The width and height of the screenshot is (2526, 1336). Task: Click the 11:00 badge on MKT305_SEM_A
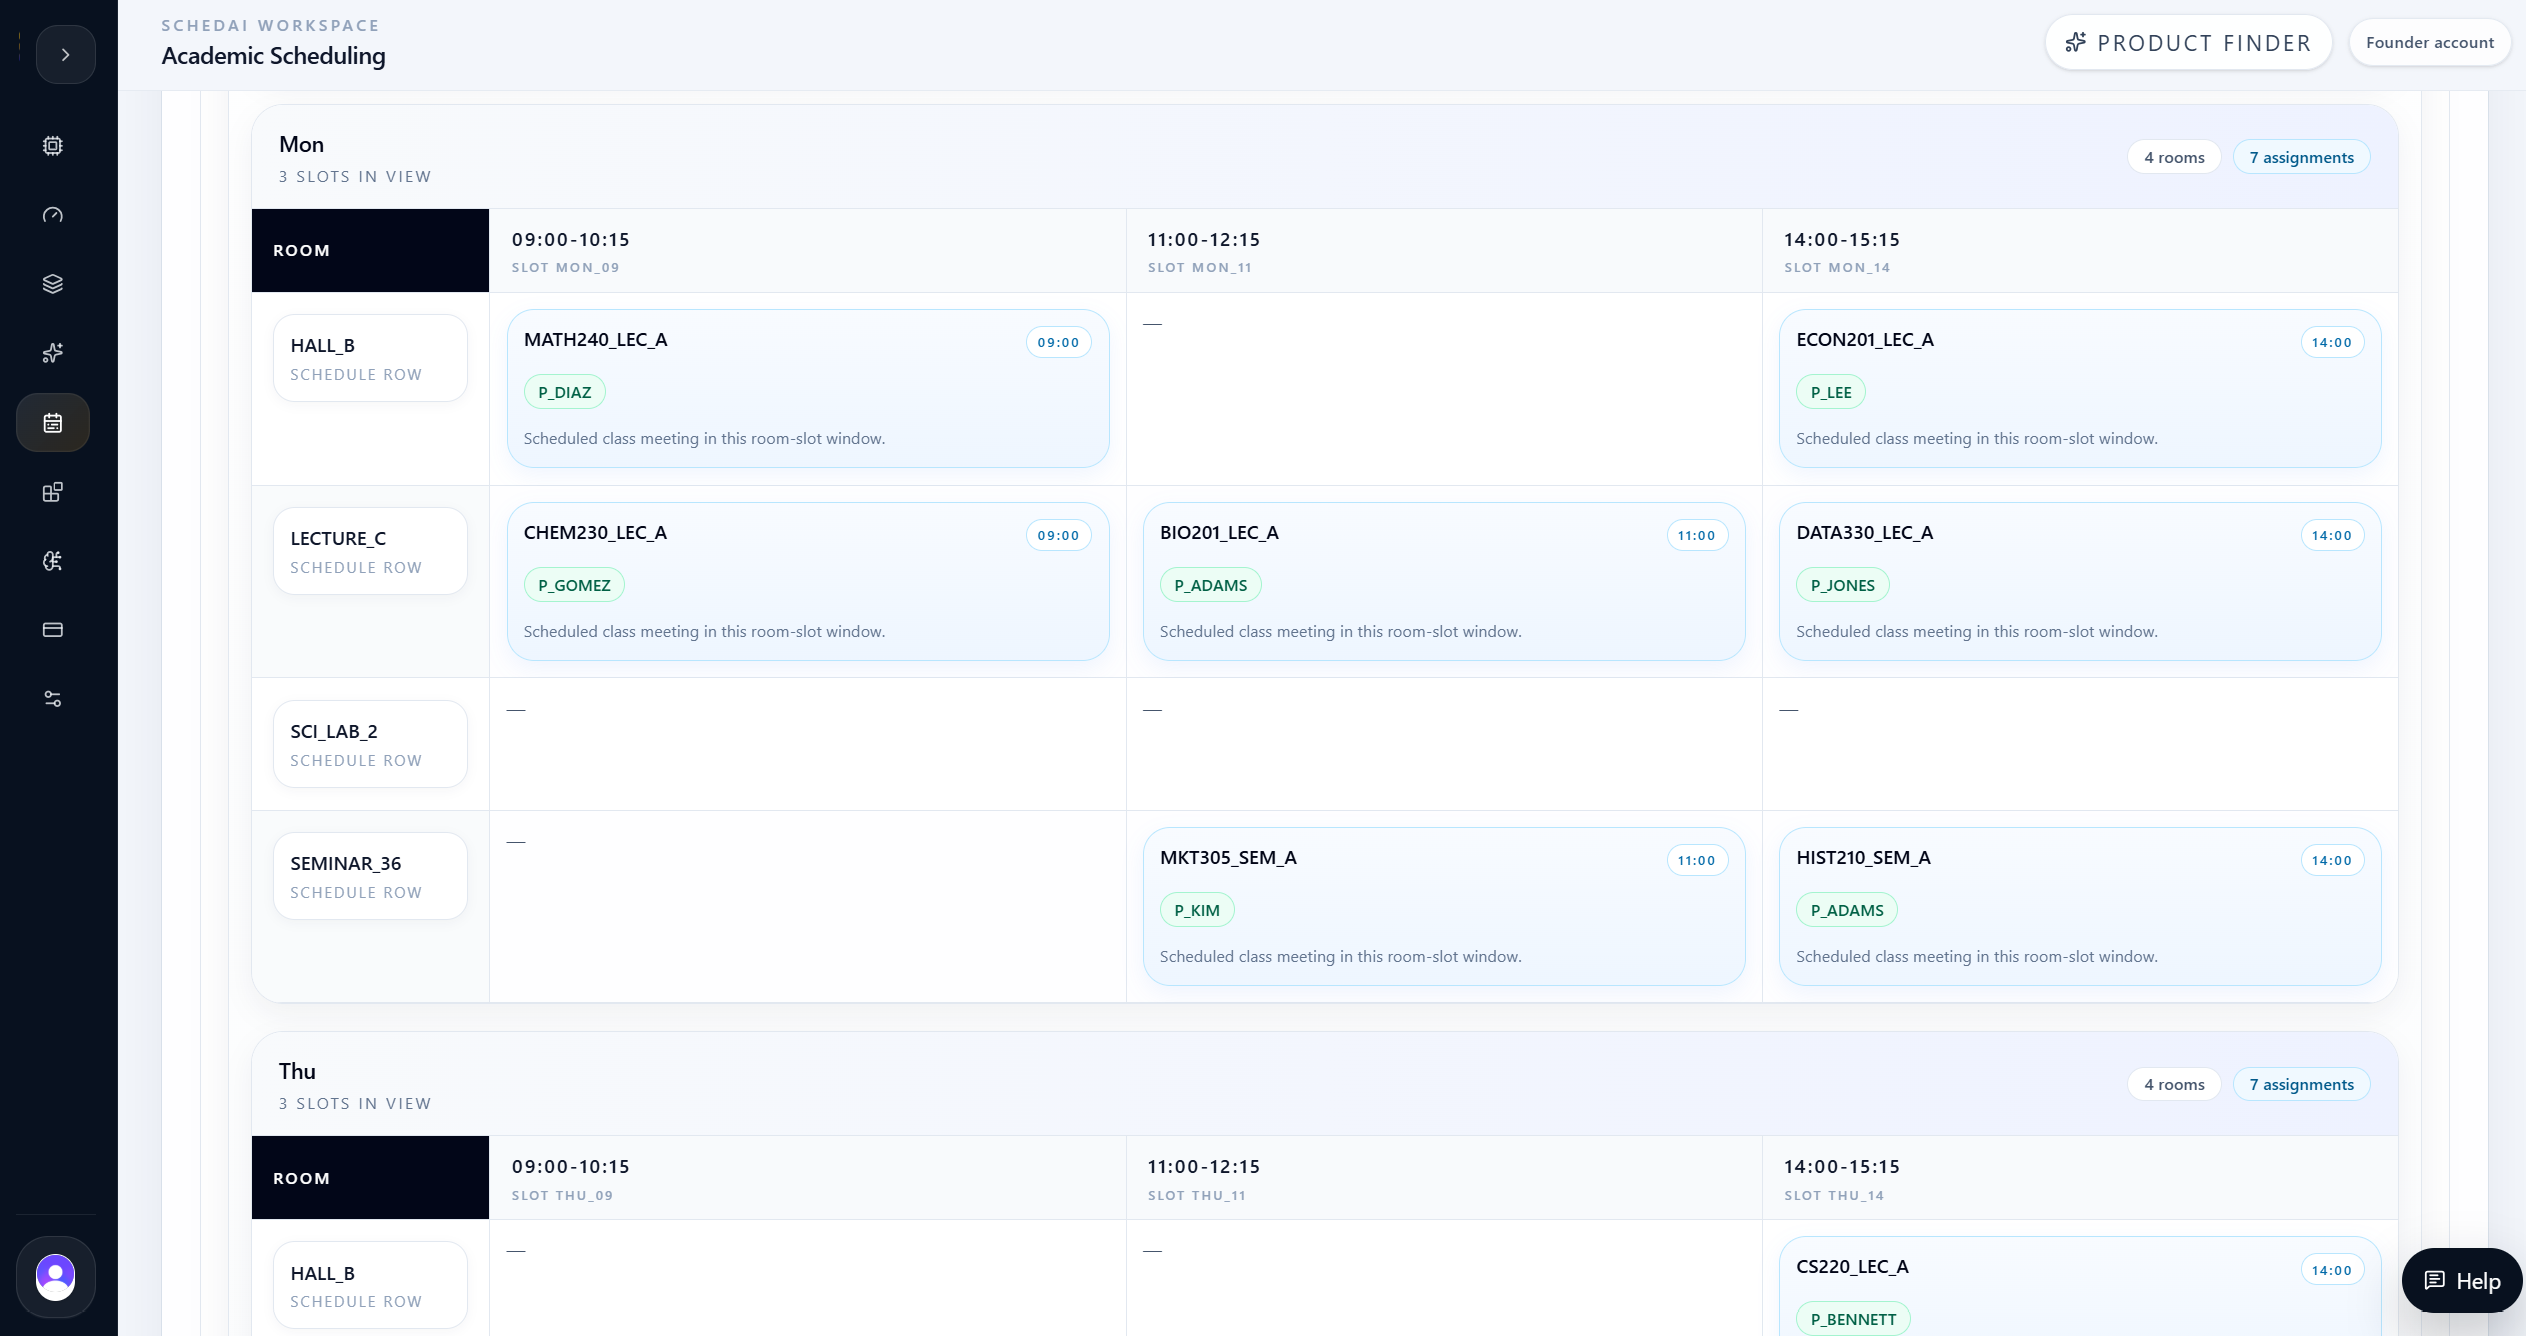(1696, 860)
